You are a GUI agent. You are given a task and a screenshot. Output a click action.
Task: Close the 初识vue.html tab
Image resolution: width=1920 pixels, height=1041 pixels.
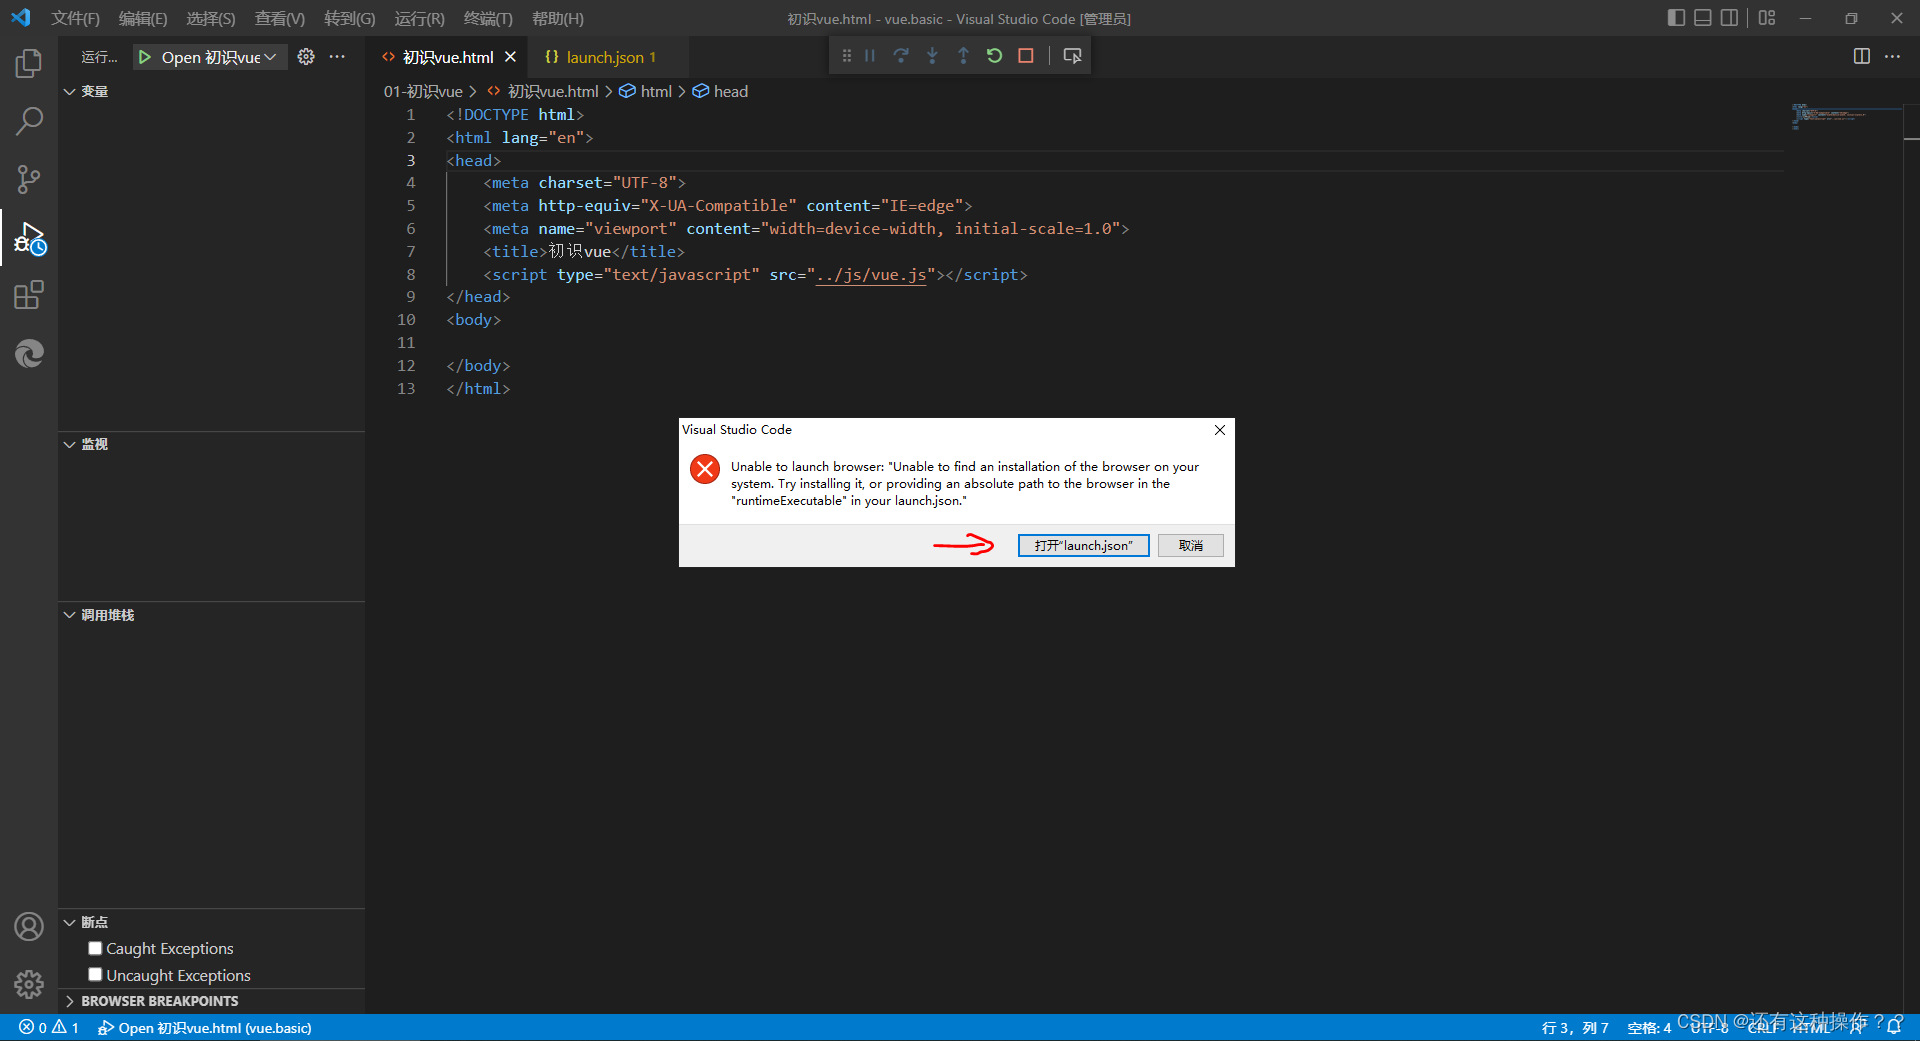510,57
